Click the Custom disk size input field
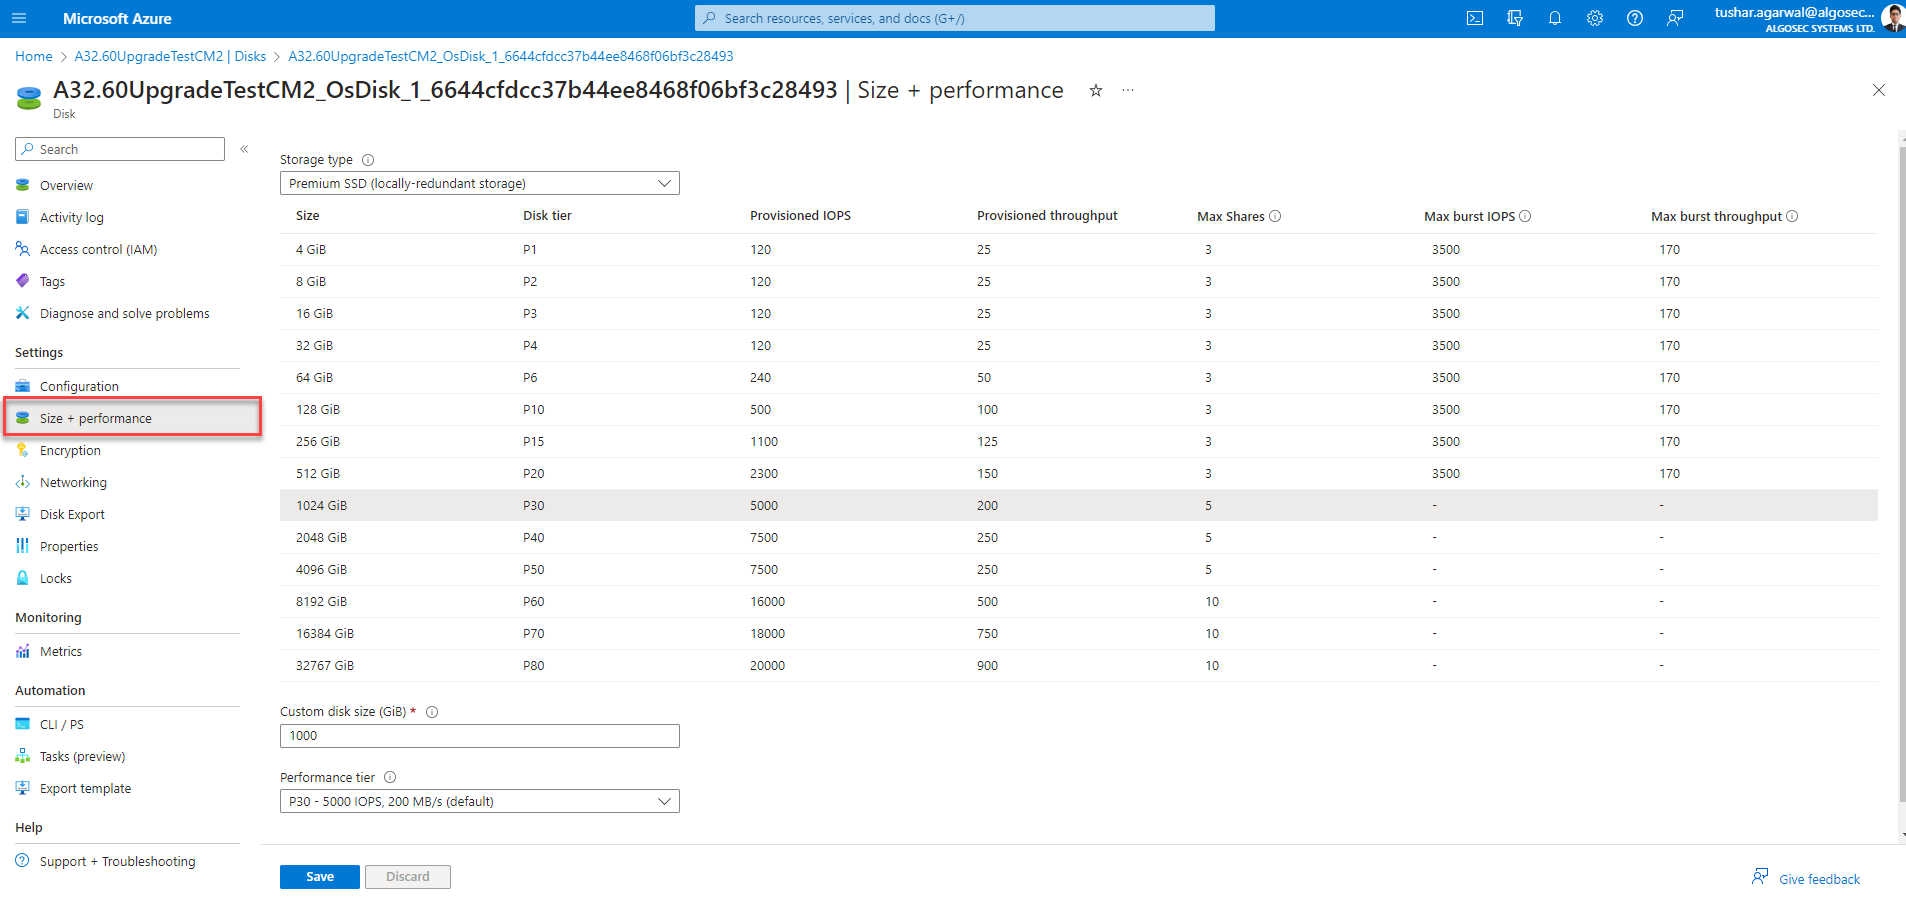Image resolution: width=1906 pixels, height=904 pixels. tap(479, 736)
